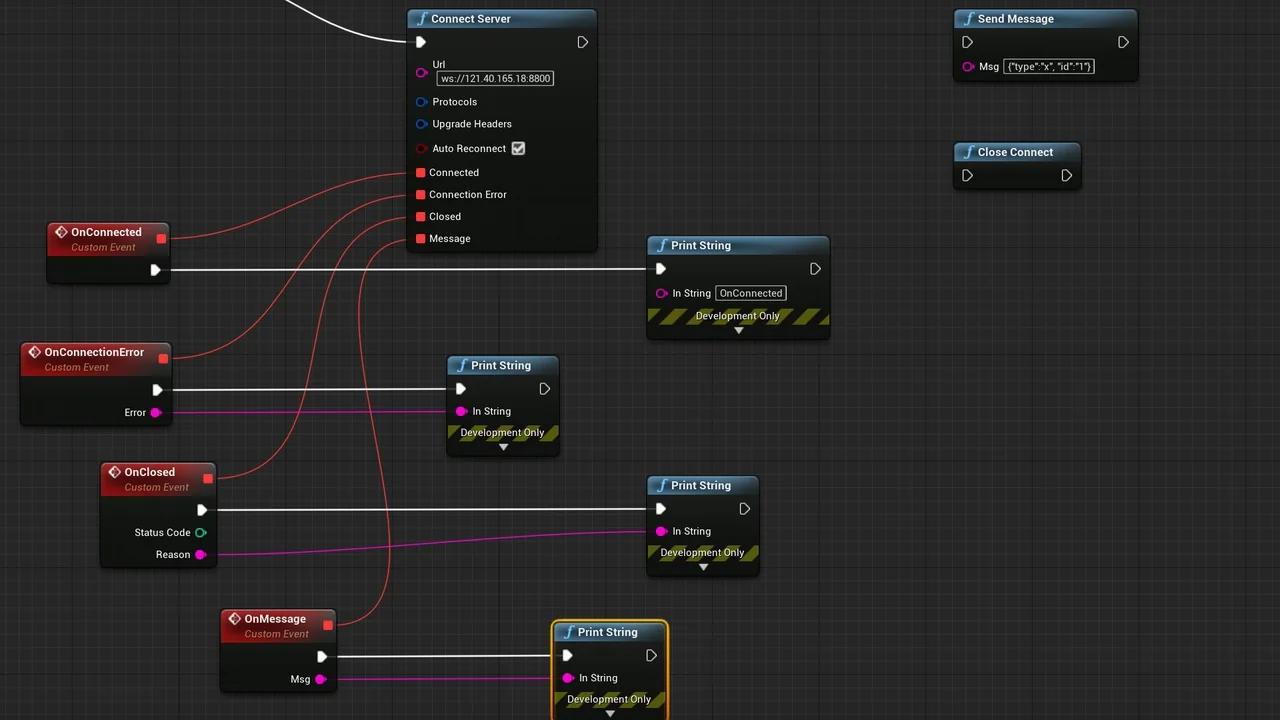Click the Connected event pin on Connect Server
Image resolution: width=1280 pixels, height=720 pixels.
click(420, 172)
